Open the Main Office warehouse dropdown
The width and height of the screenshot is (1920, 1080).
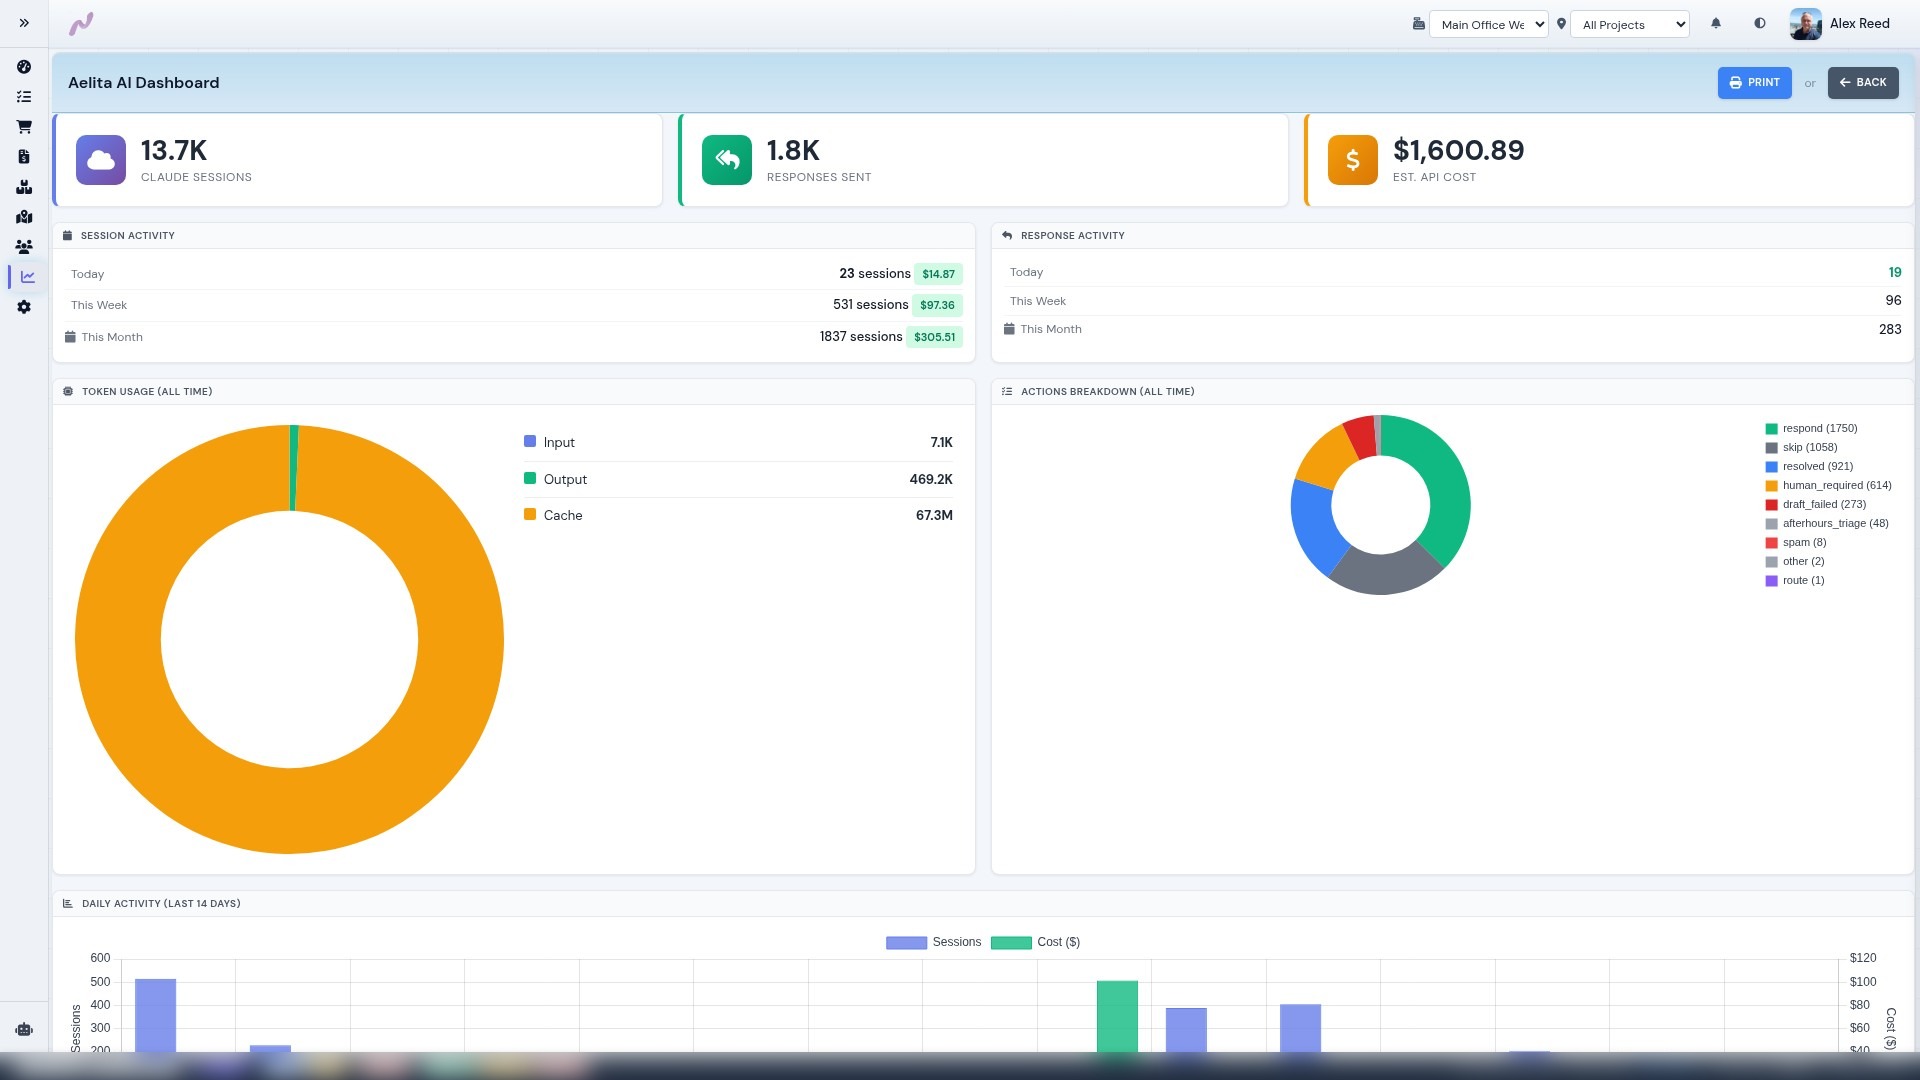pyautogui.click(x=1489, y=25)
